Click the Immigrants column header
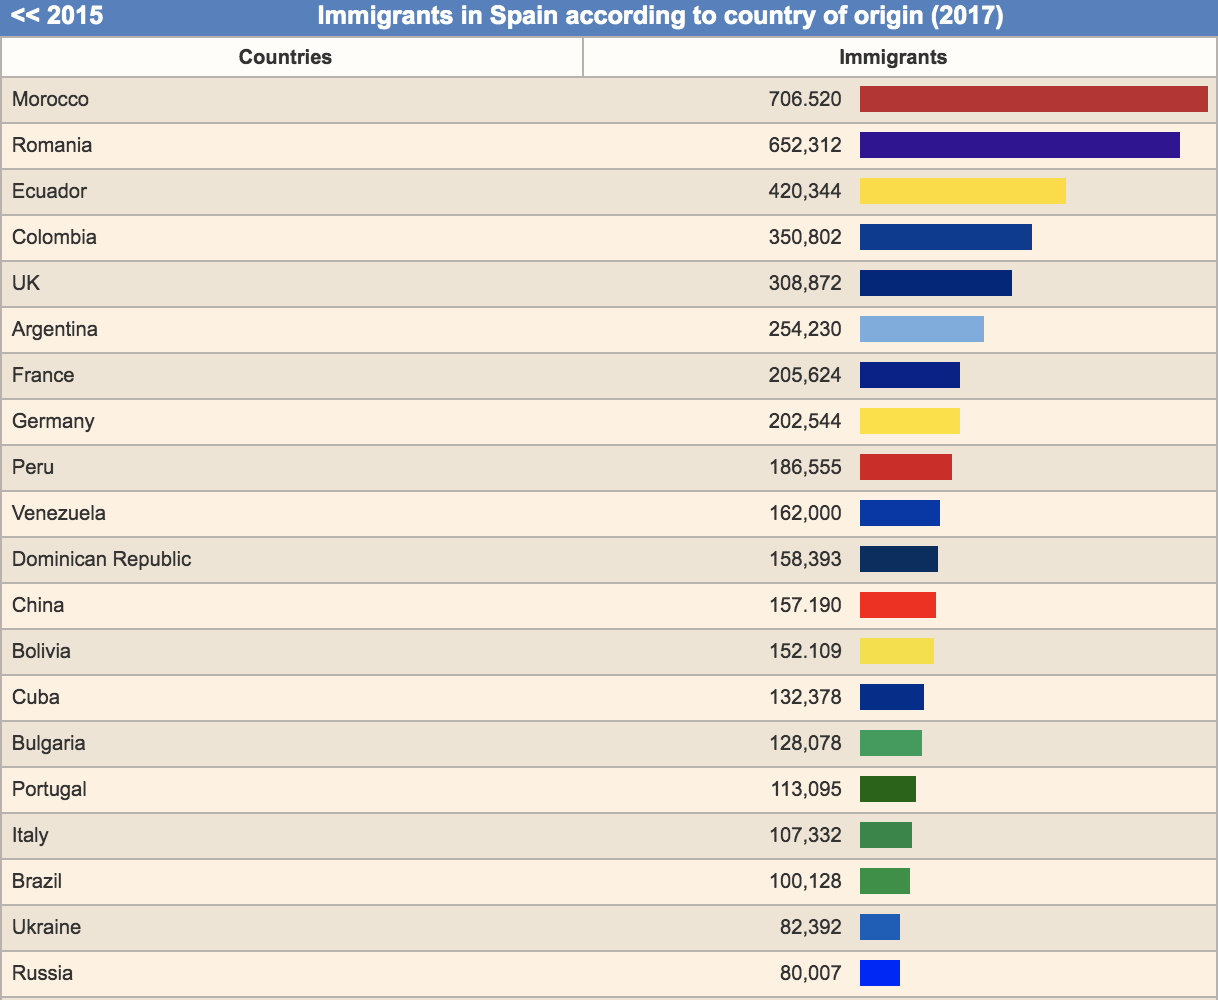Viewport: 1218px width, 1000px height. [893, 57]
